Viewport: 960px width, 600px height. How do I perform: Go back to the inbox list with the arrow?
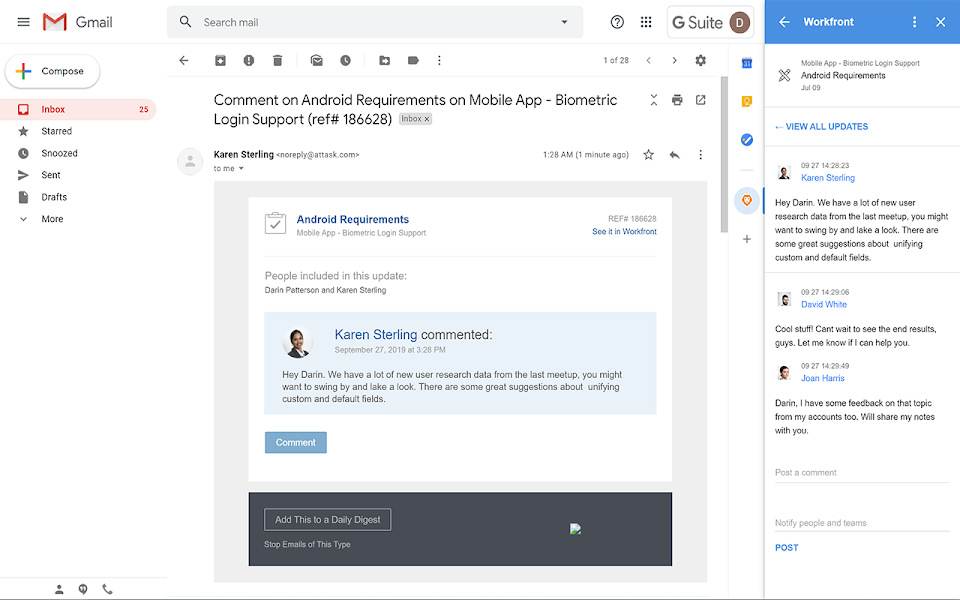(184, 60)
